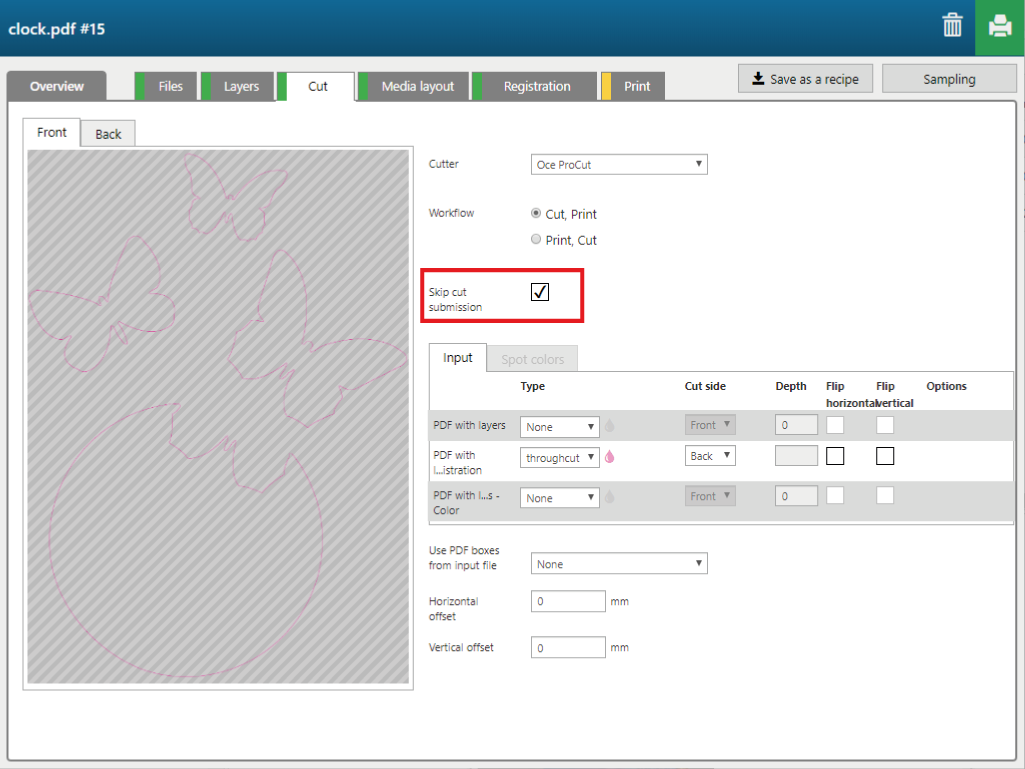
Task: Expand Use PDF boxes from input file dropdown
Action: click(619, 564)
